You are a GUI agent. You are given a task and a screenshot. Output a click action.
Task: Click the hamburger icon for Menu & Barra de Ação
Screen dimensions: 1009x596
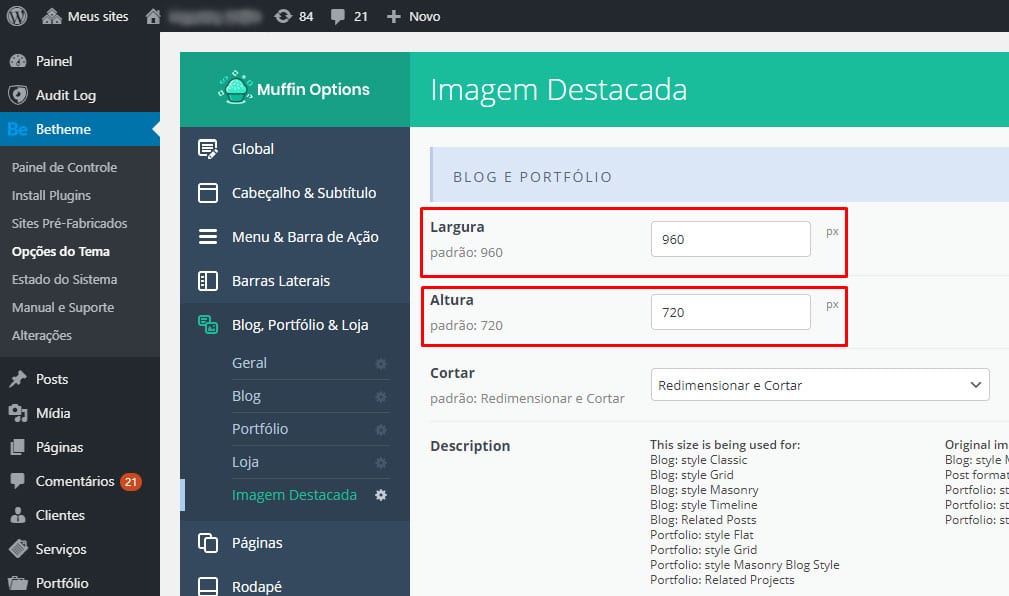click(208, 237)
